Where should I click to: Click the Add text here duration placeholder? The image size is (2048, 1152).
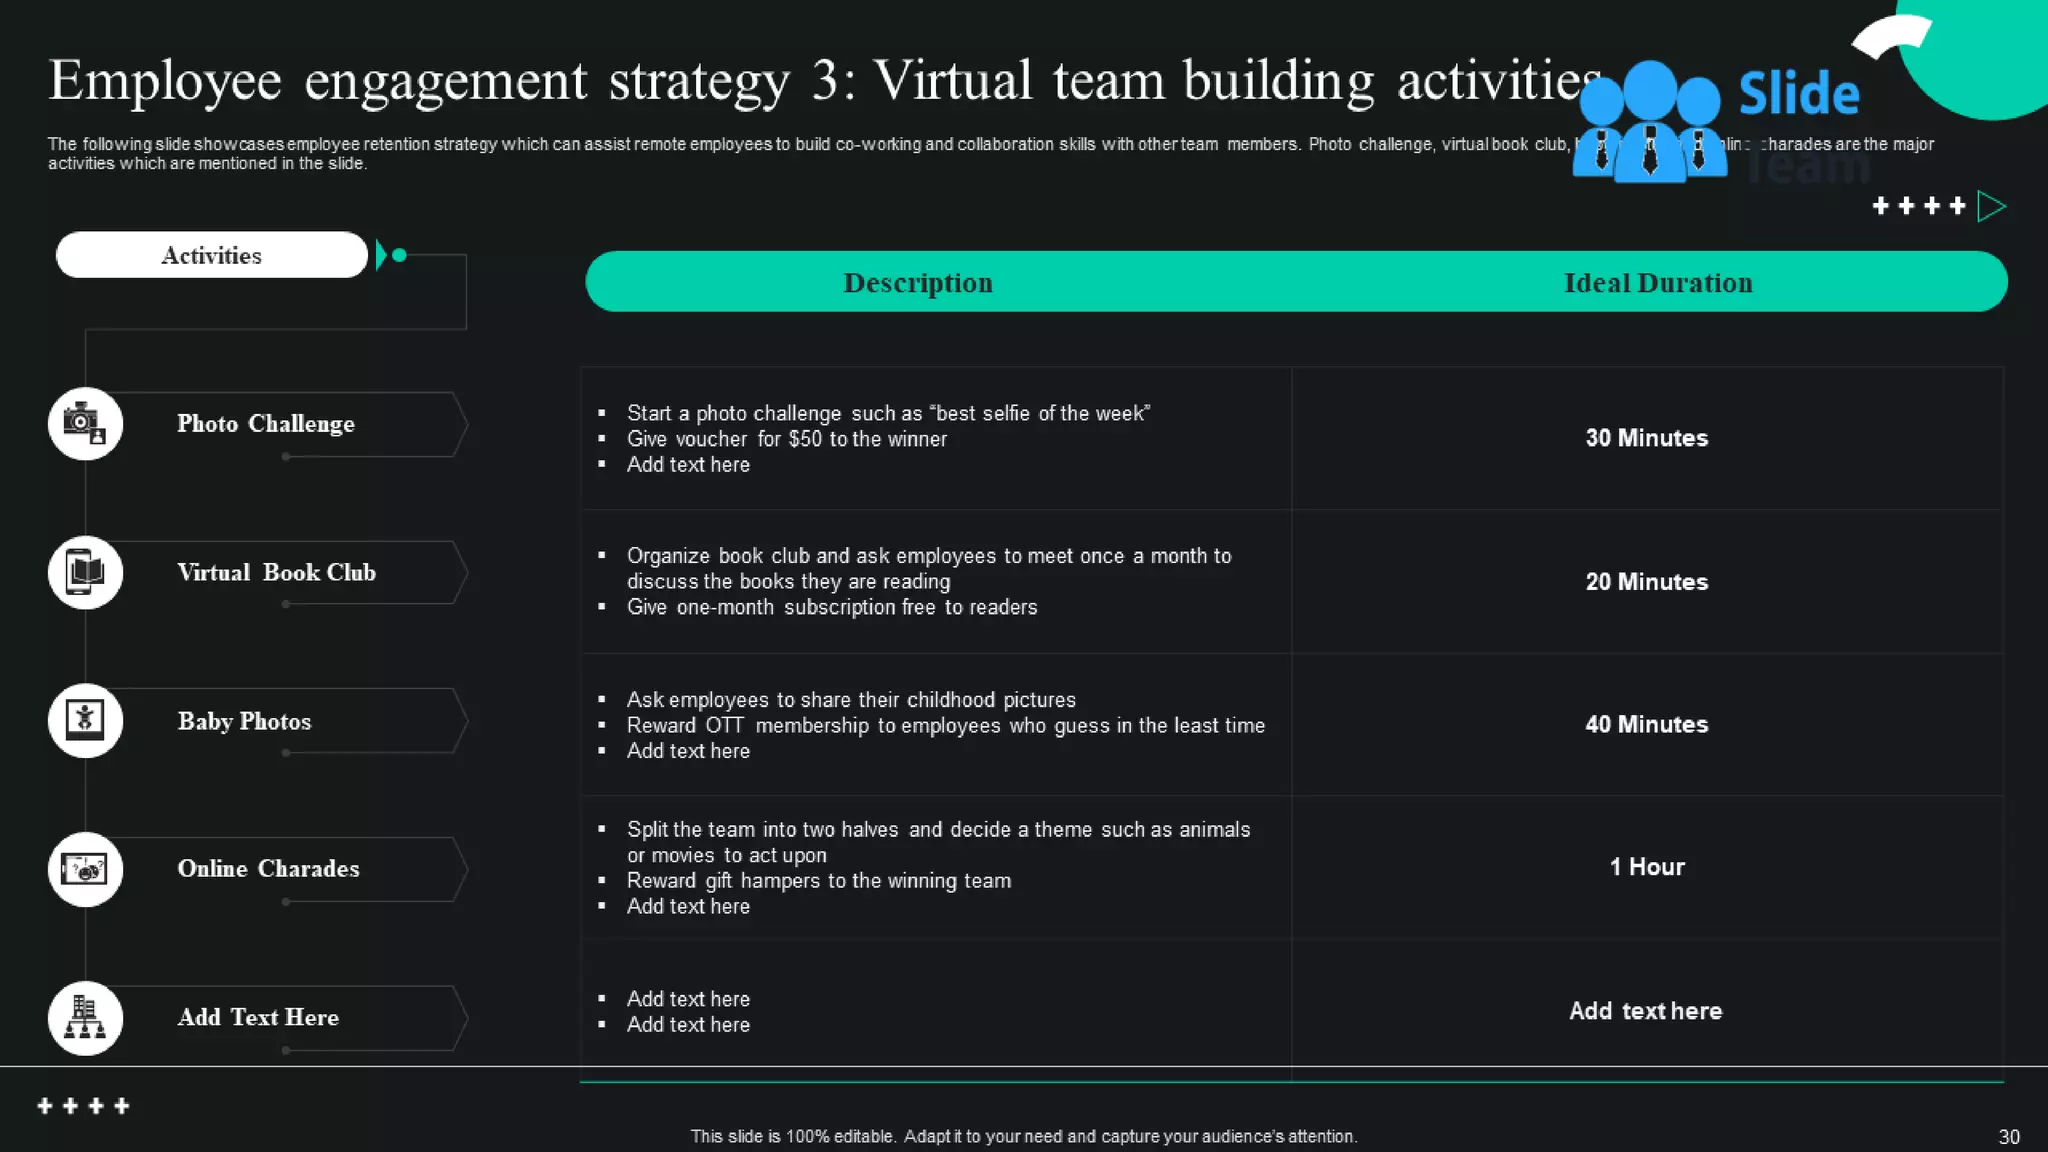1645,1011
